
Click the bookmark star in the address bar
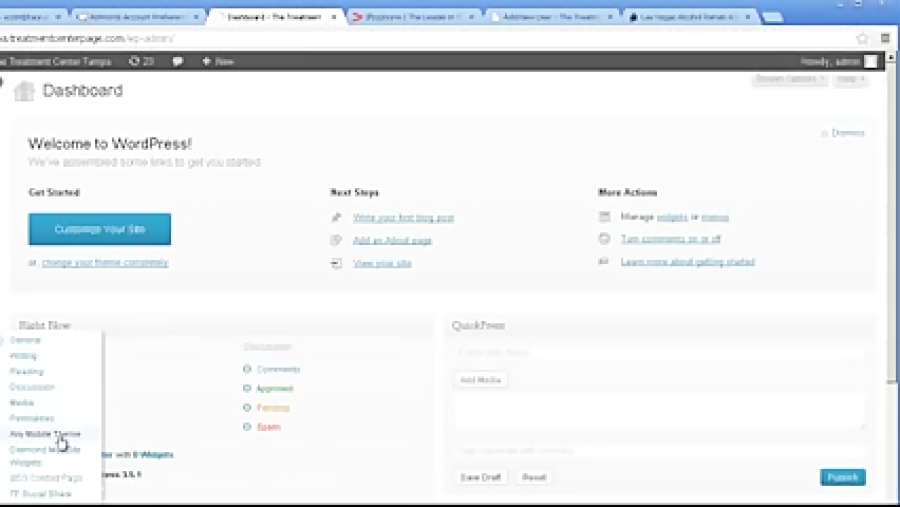coord(862,38)
